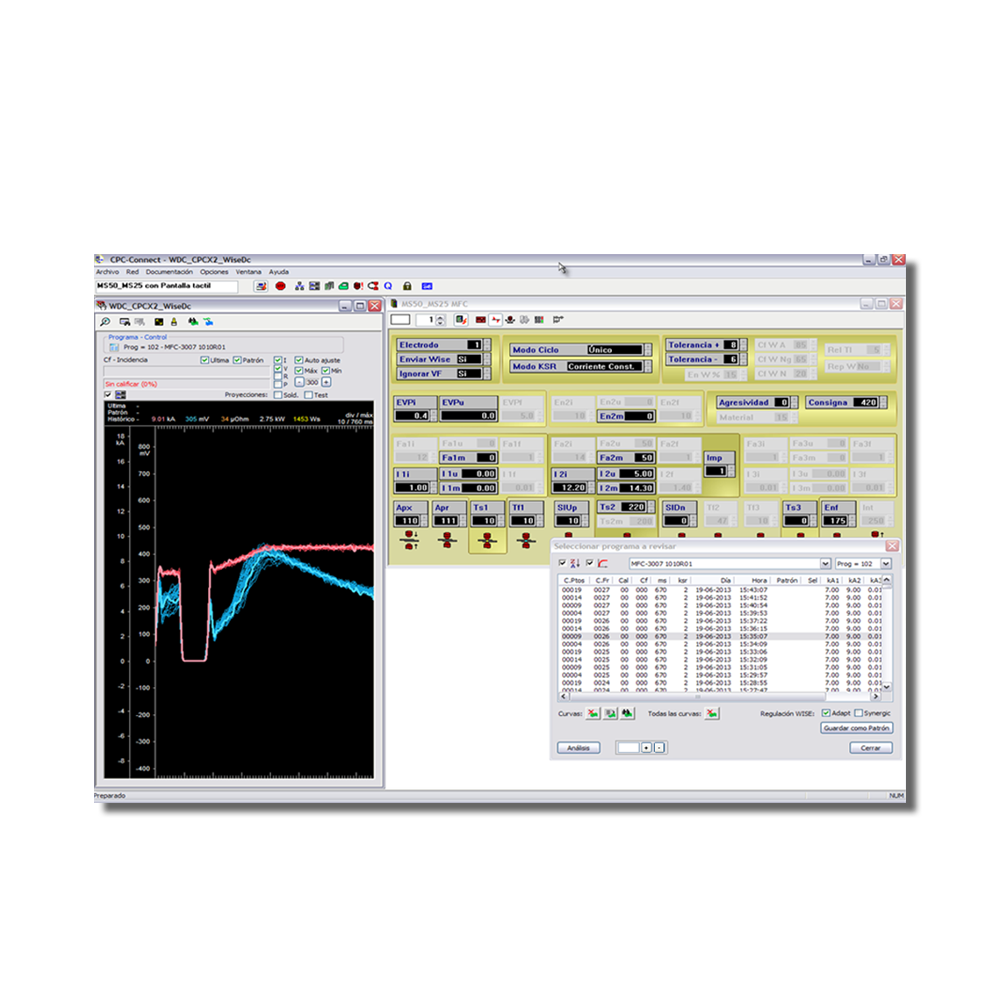Click the padlock icon on the main toolbar
Viewport: 1000px width, 1000px height.
coord(404,287)
